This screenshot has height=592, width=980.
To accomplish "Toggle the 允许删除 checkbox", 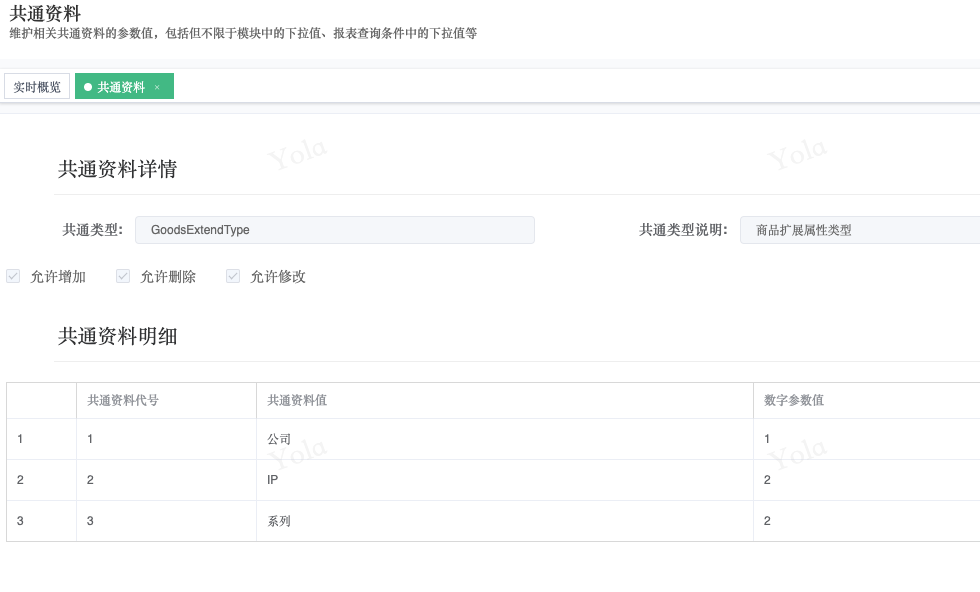I will [123, 277].
